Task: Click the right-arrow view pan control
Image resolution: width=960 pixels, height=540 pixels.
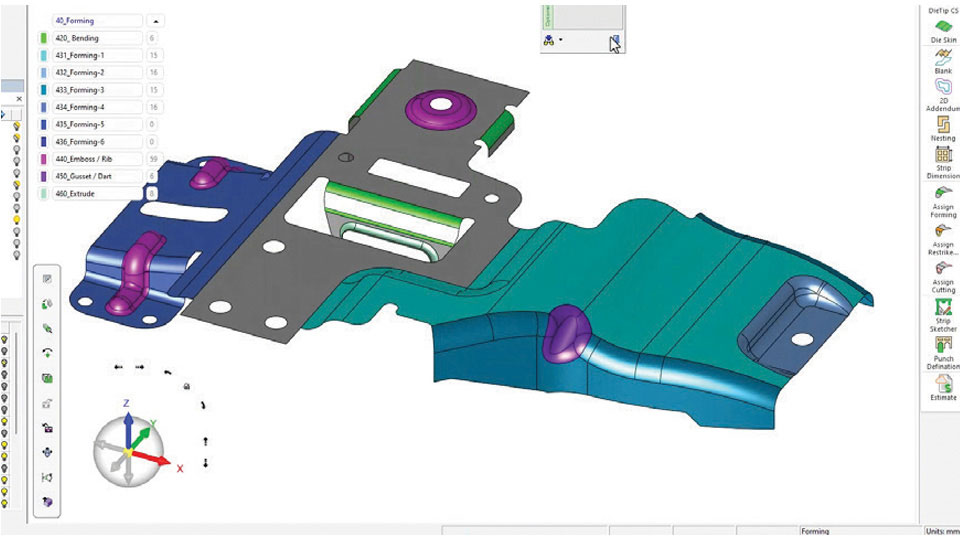Action: pyautogui.click(x=140, y=367)
